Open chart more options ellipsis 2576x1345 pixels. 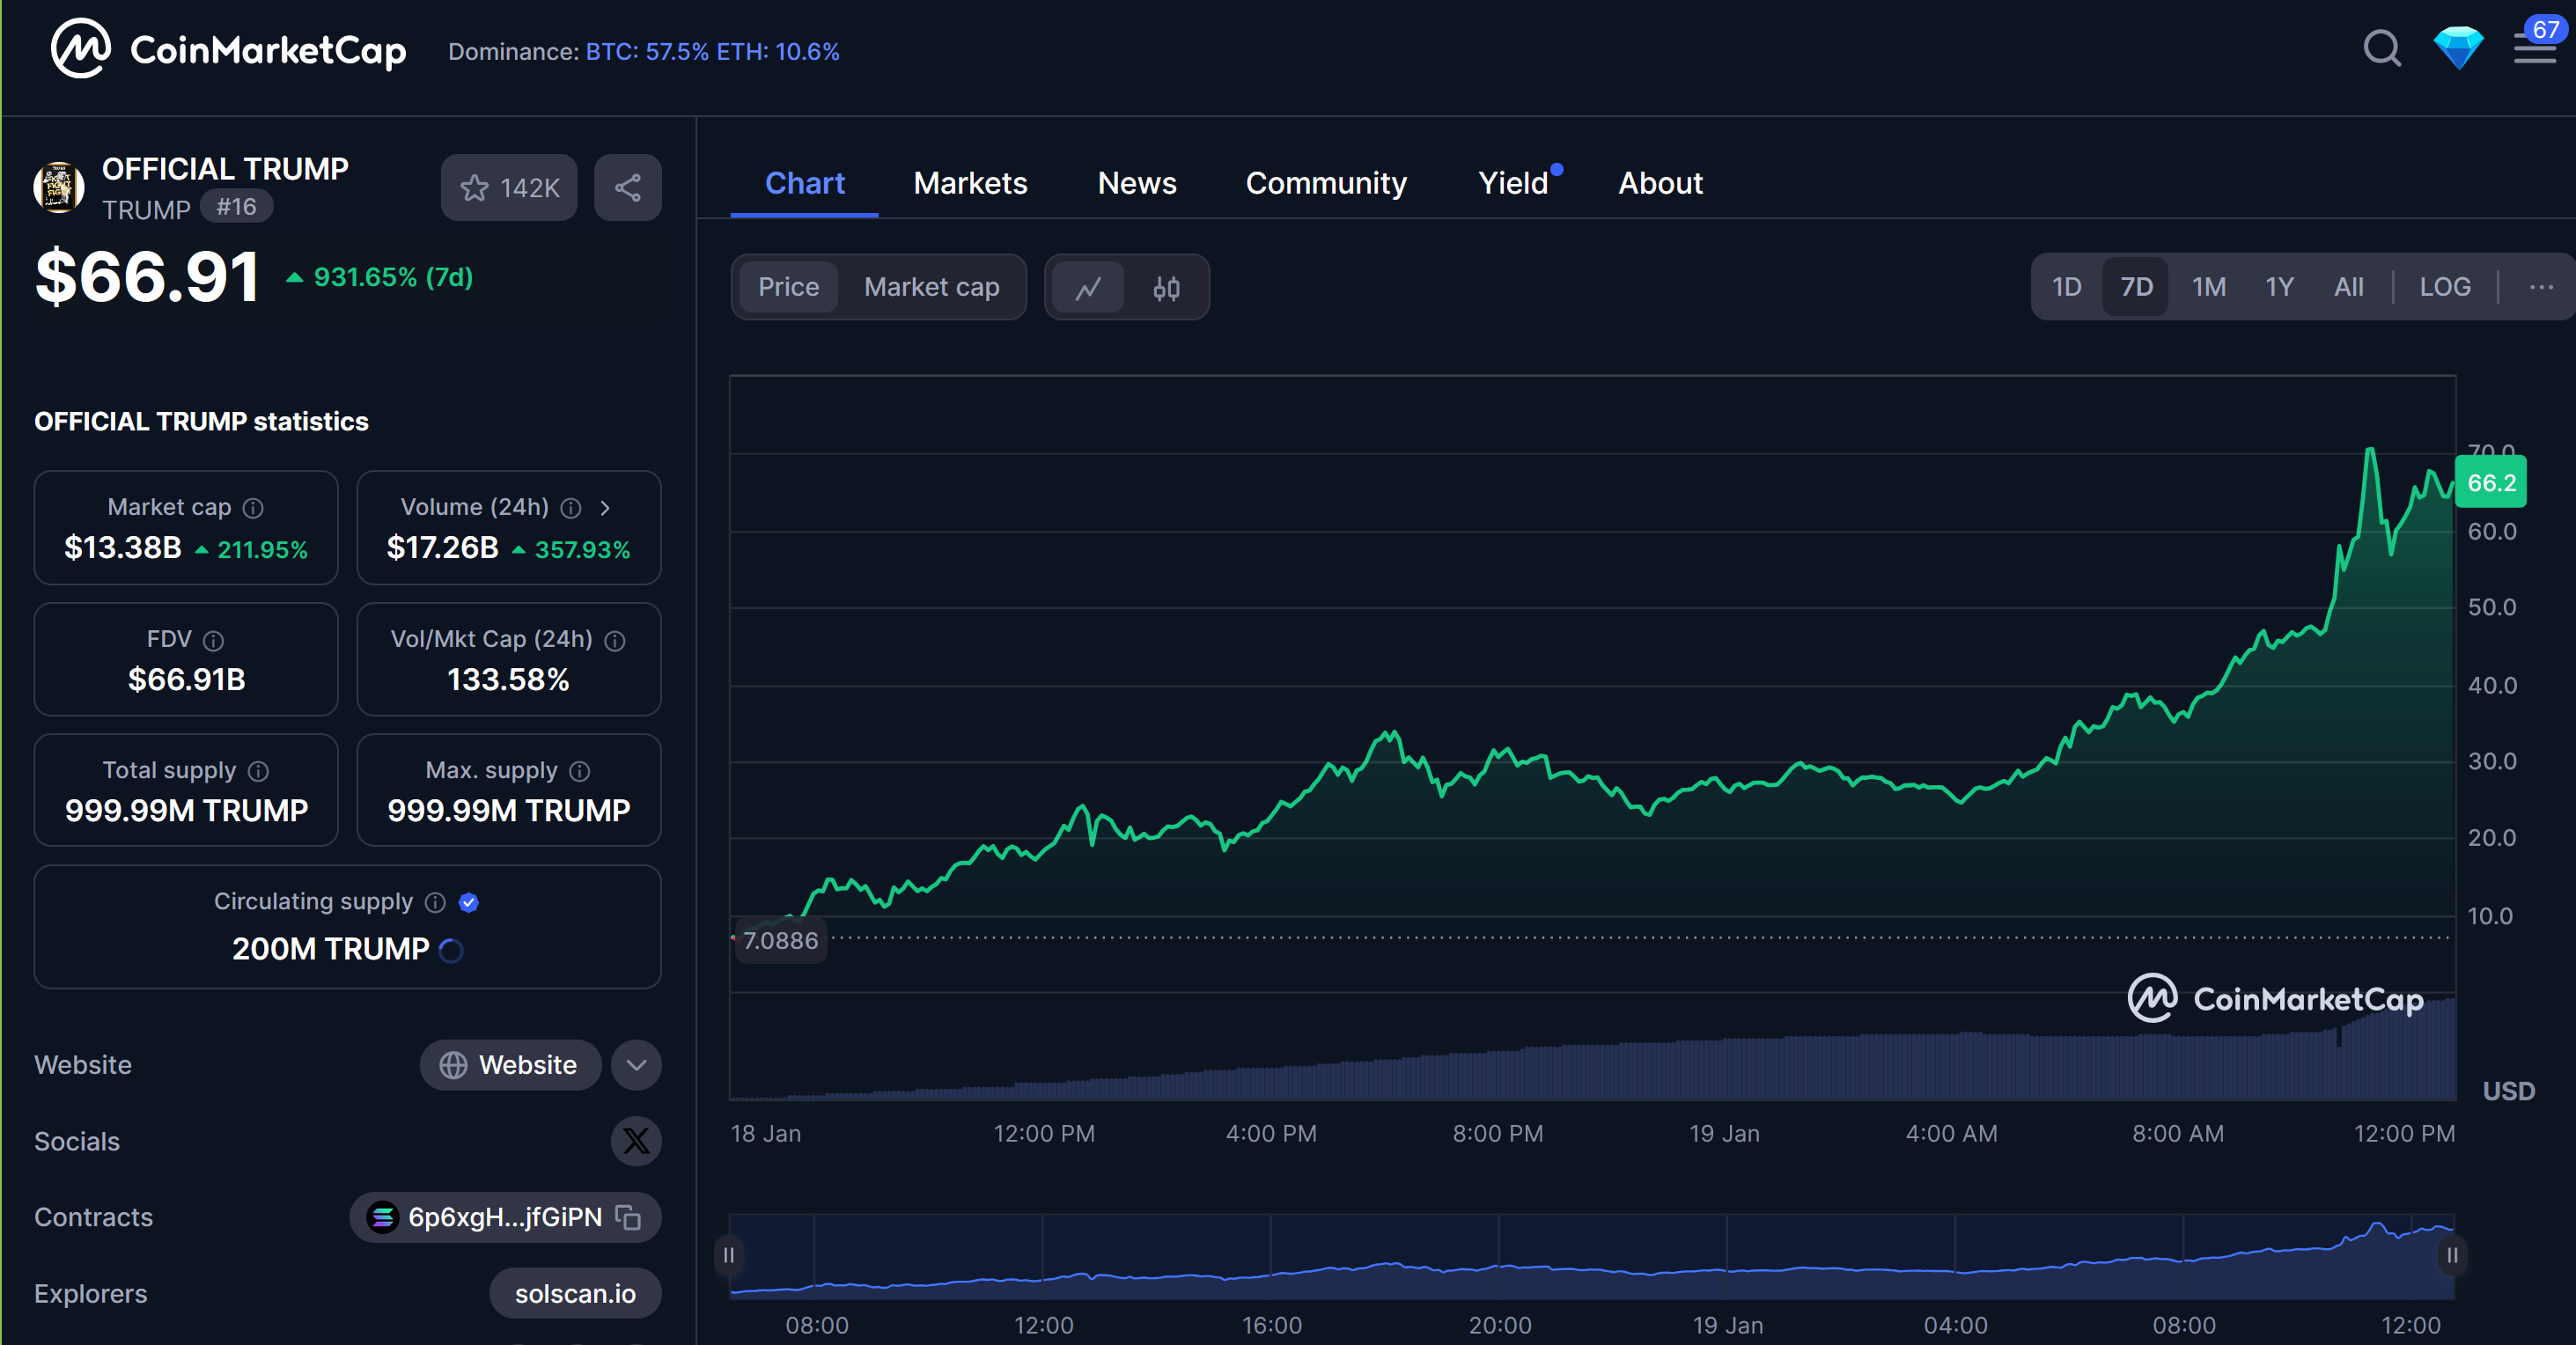coord(2541,287)
